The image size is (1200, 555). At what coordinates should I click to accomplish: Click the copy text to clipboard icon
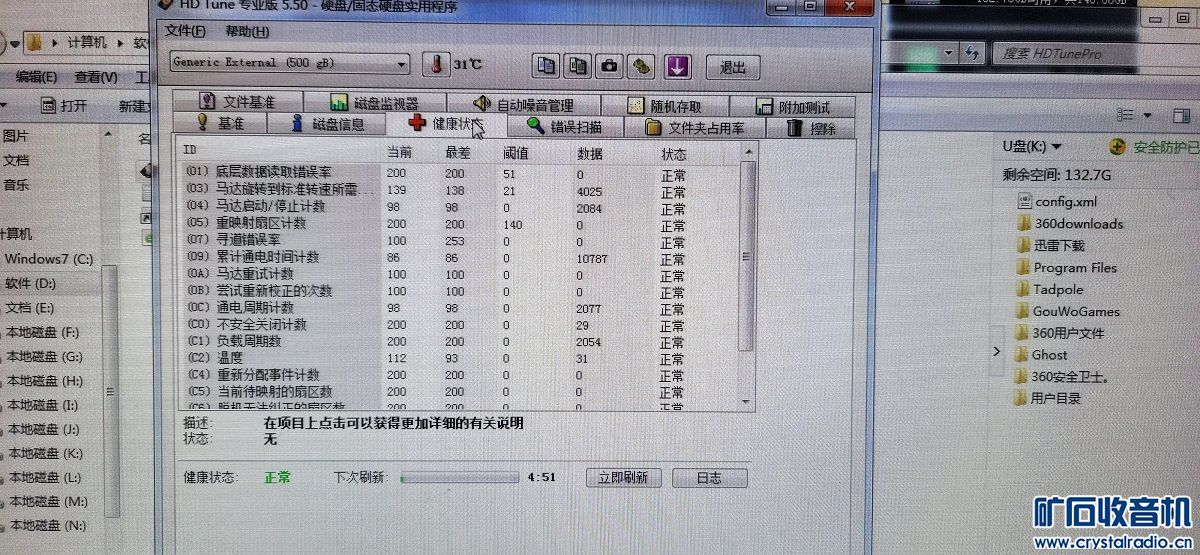(545, 66)
